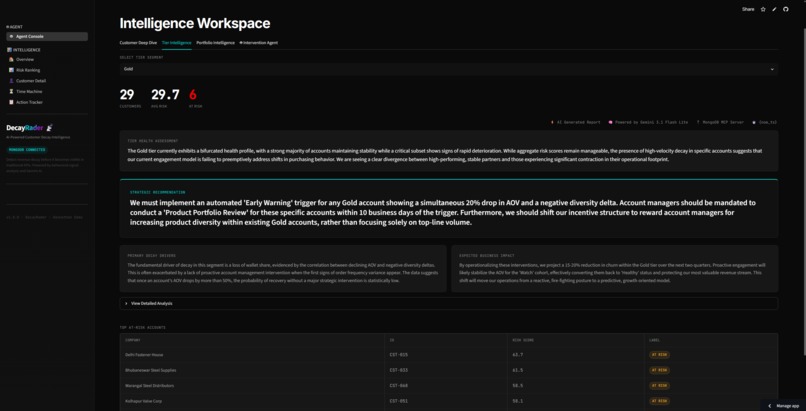Click the At Risk badge for Delhi Fastener House
The height and width of the screenshot is (411, 806).
[660, 355]
